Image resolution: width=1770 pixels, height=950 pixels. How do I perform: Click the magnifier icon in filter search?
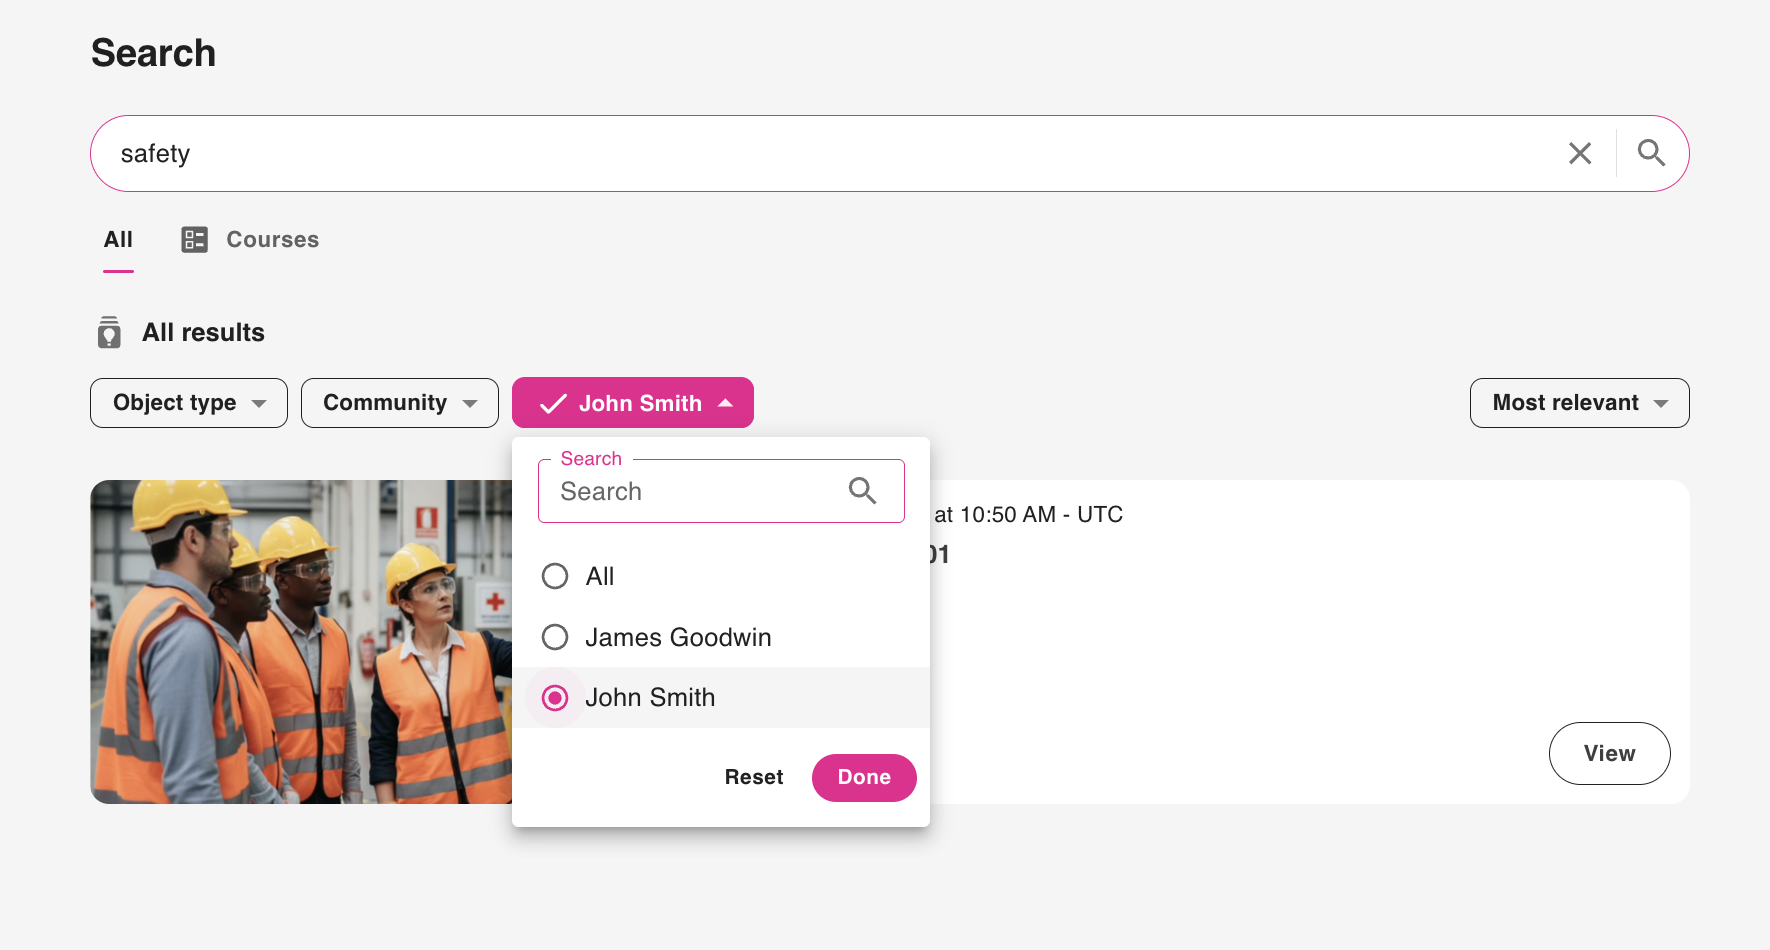click(862, 491)
